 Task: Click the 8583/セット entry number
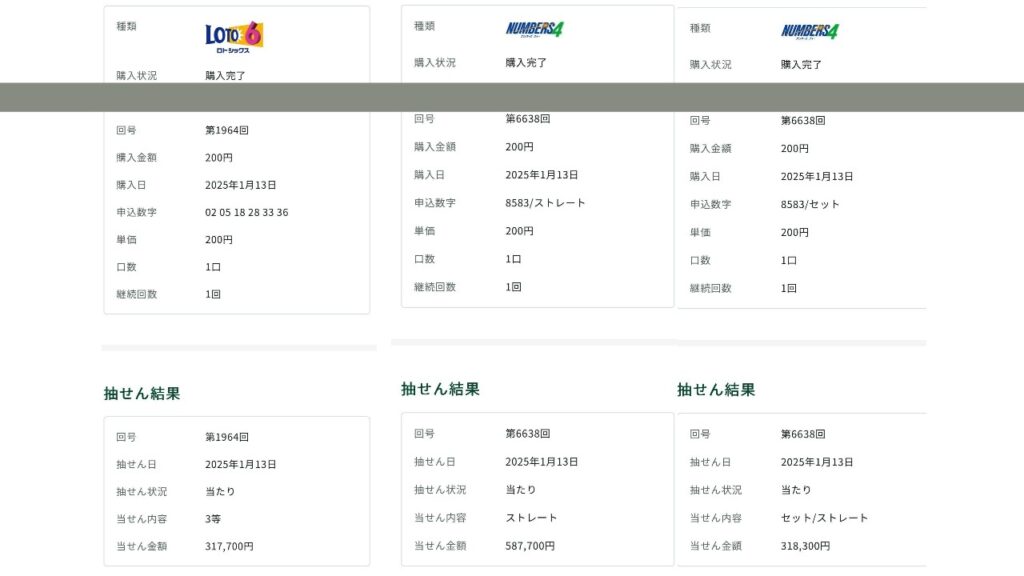810,204
